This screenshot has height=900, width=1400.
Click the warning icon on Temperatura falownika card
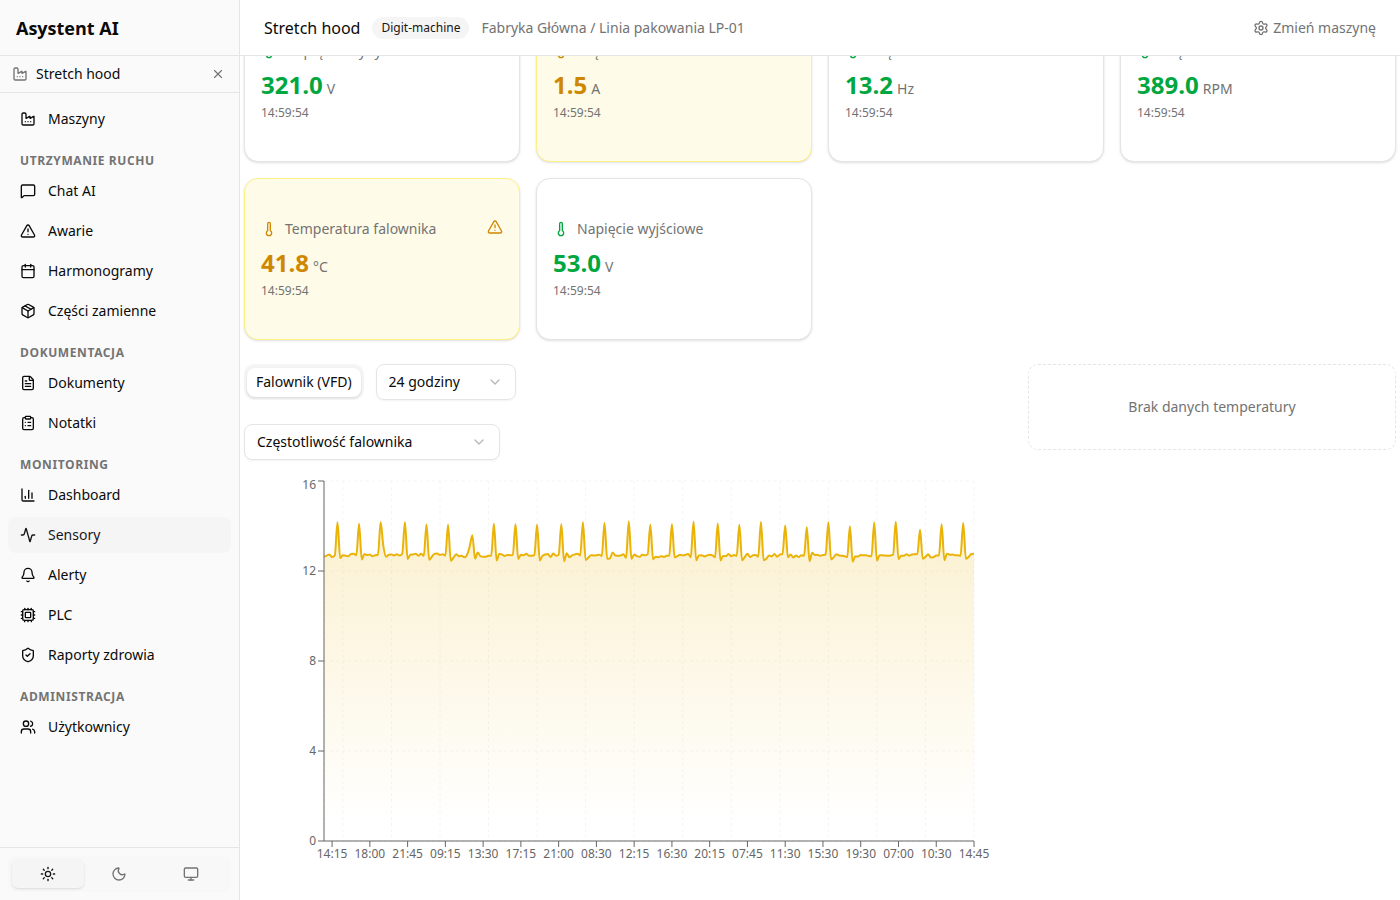tap(495, 228)
